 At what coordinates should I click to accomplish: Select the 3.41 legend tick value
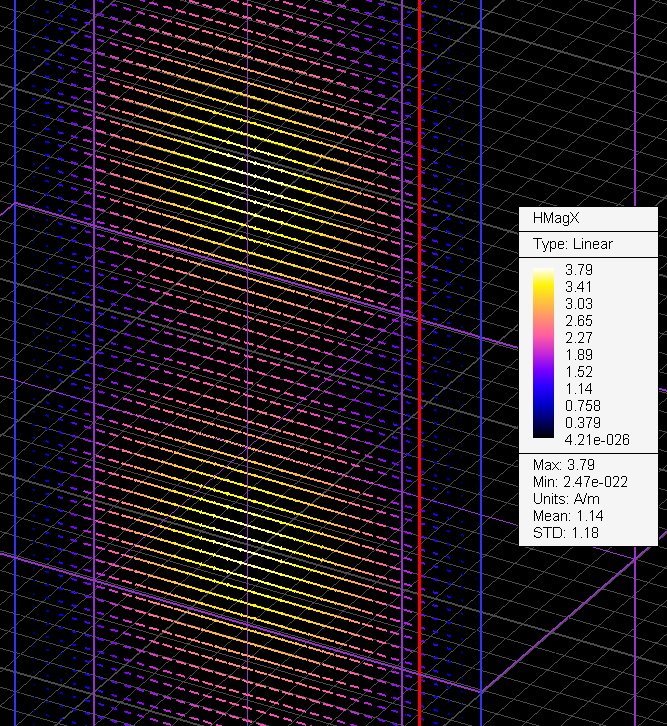point(580,286)
